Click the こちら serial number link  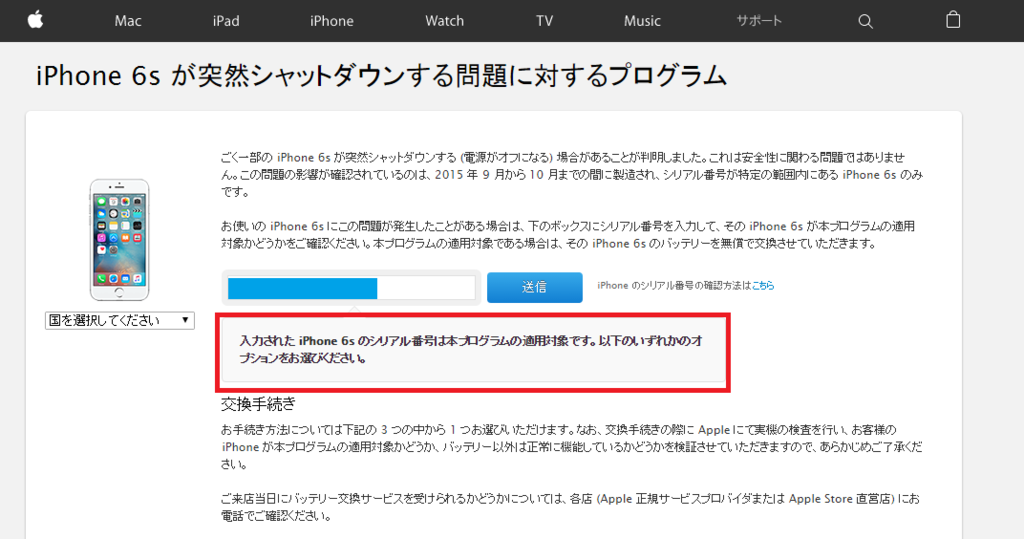pos(763,286)
